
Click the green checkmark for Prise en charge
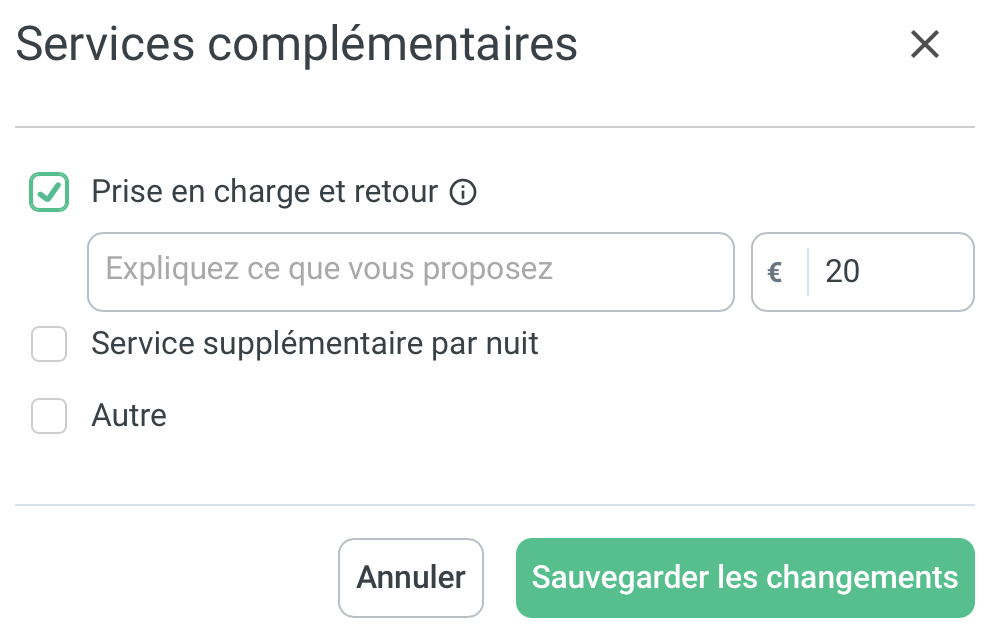[49, 192]
